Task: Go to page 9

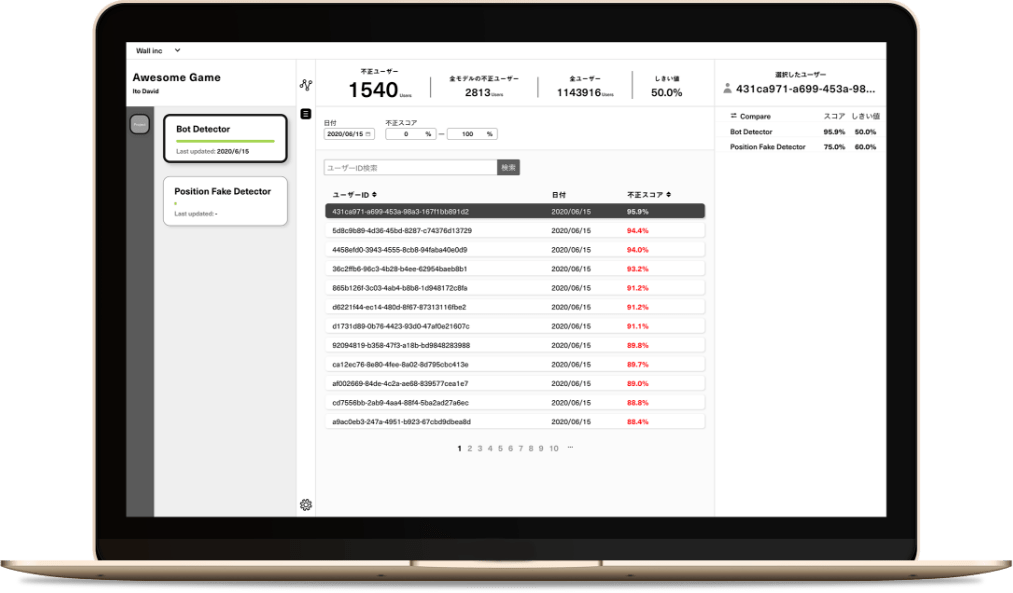Action: coord(541,448)
